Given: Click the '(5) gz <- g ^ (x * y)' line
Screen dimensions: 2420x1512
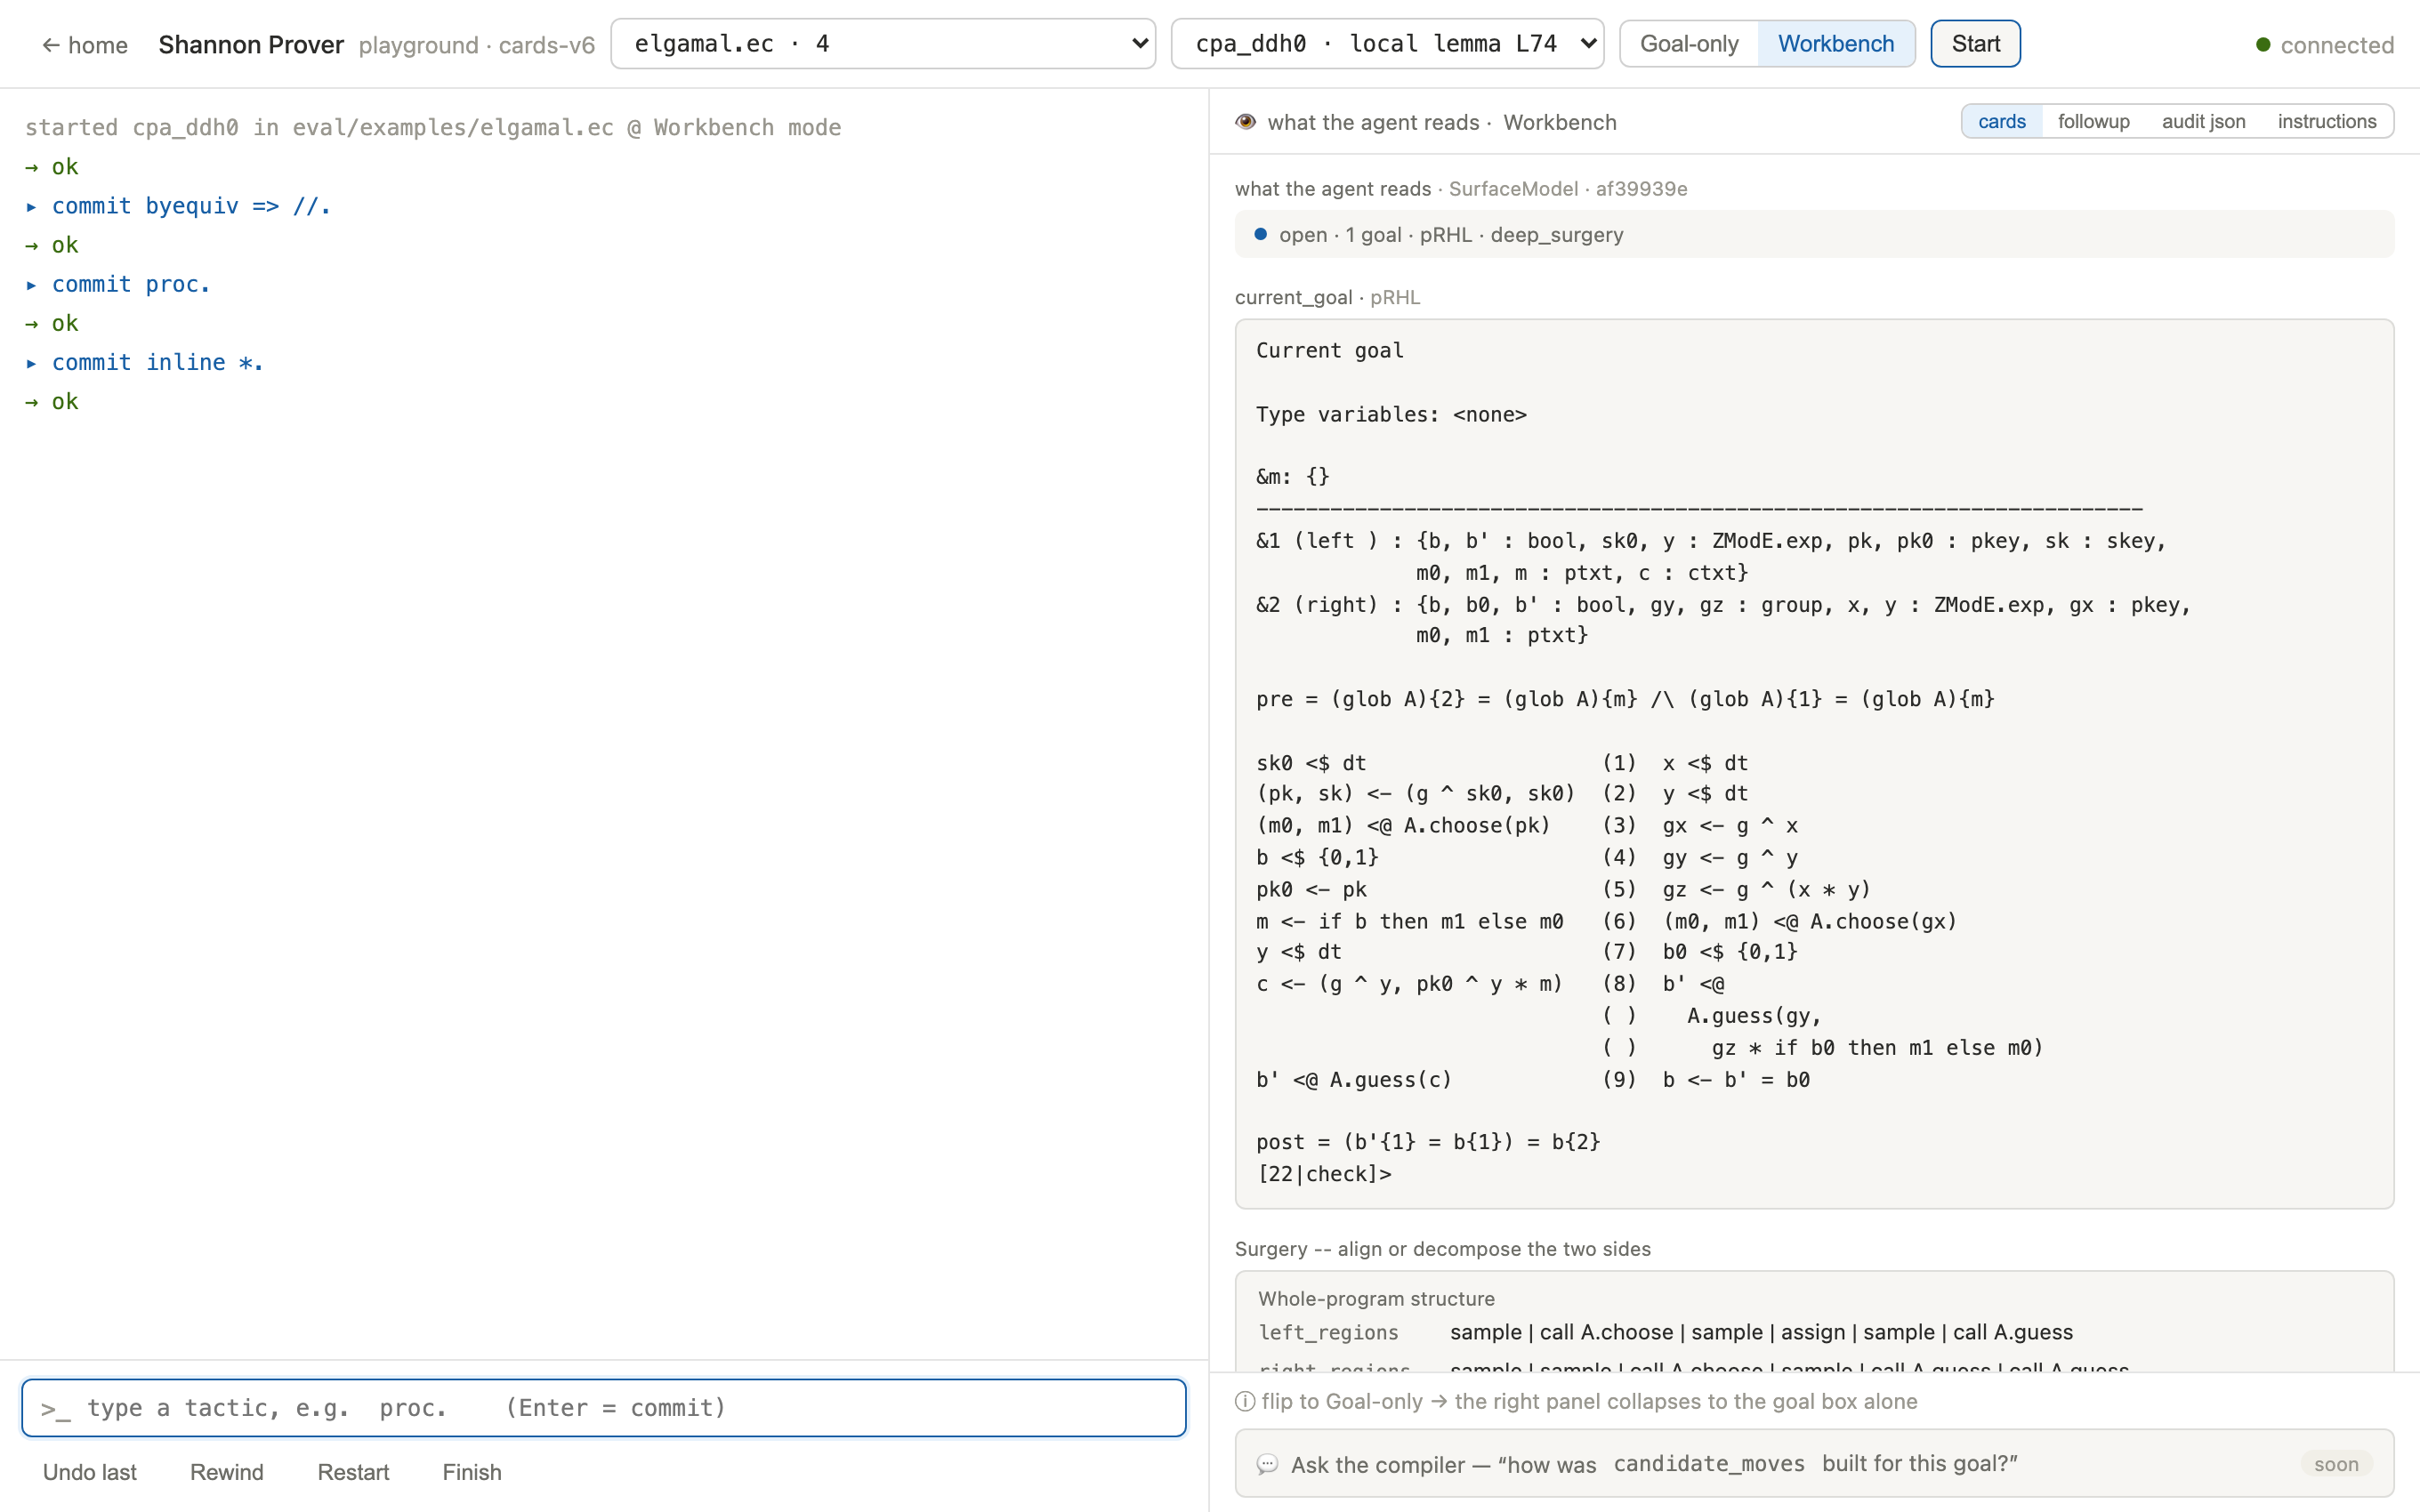Looking at the screenshot, I should click(1736, 889).
